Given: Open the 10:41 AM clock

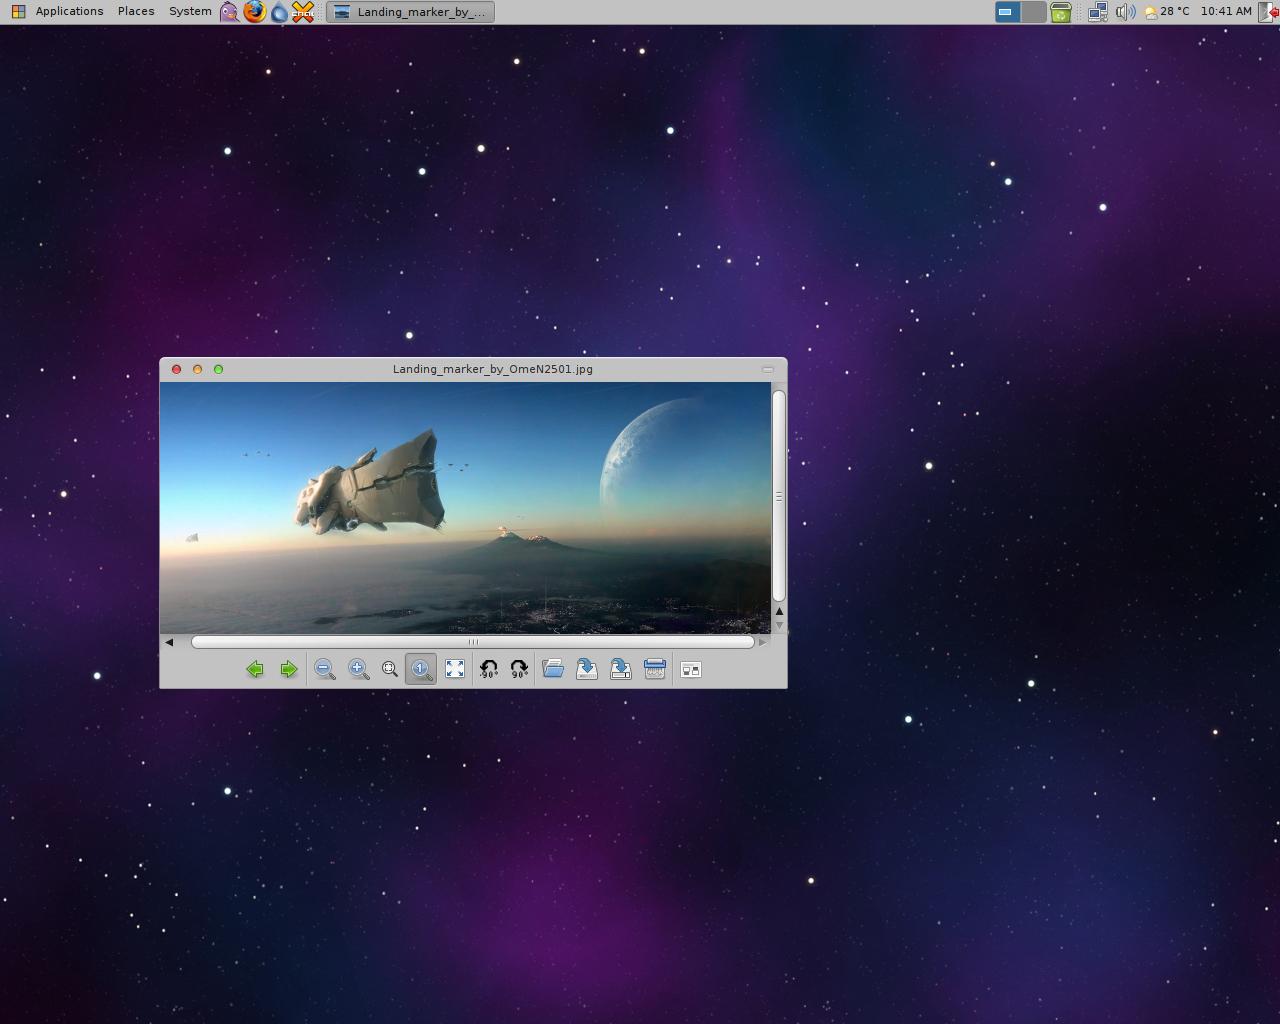Looking at the screenshot, I should coord(1226,11).
